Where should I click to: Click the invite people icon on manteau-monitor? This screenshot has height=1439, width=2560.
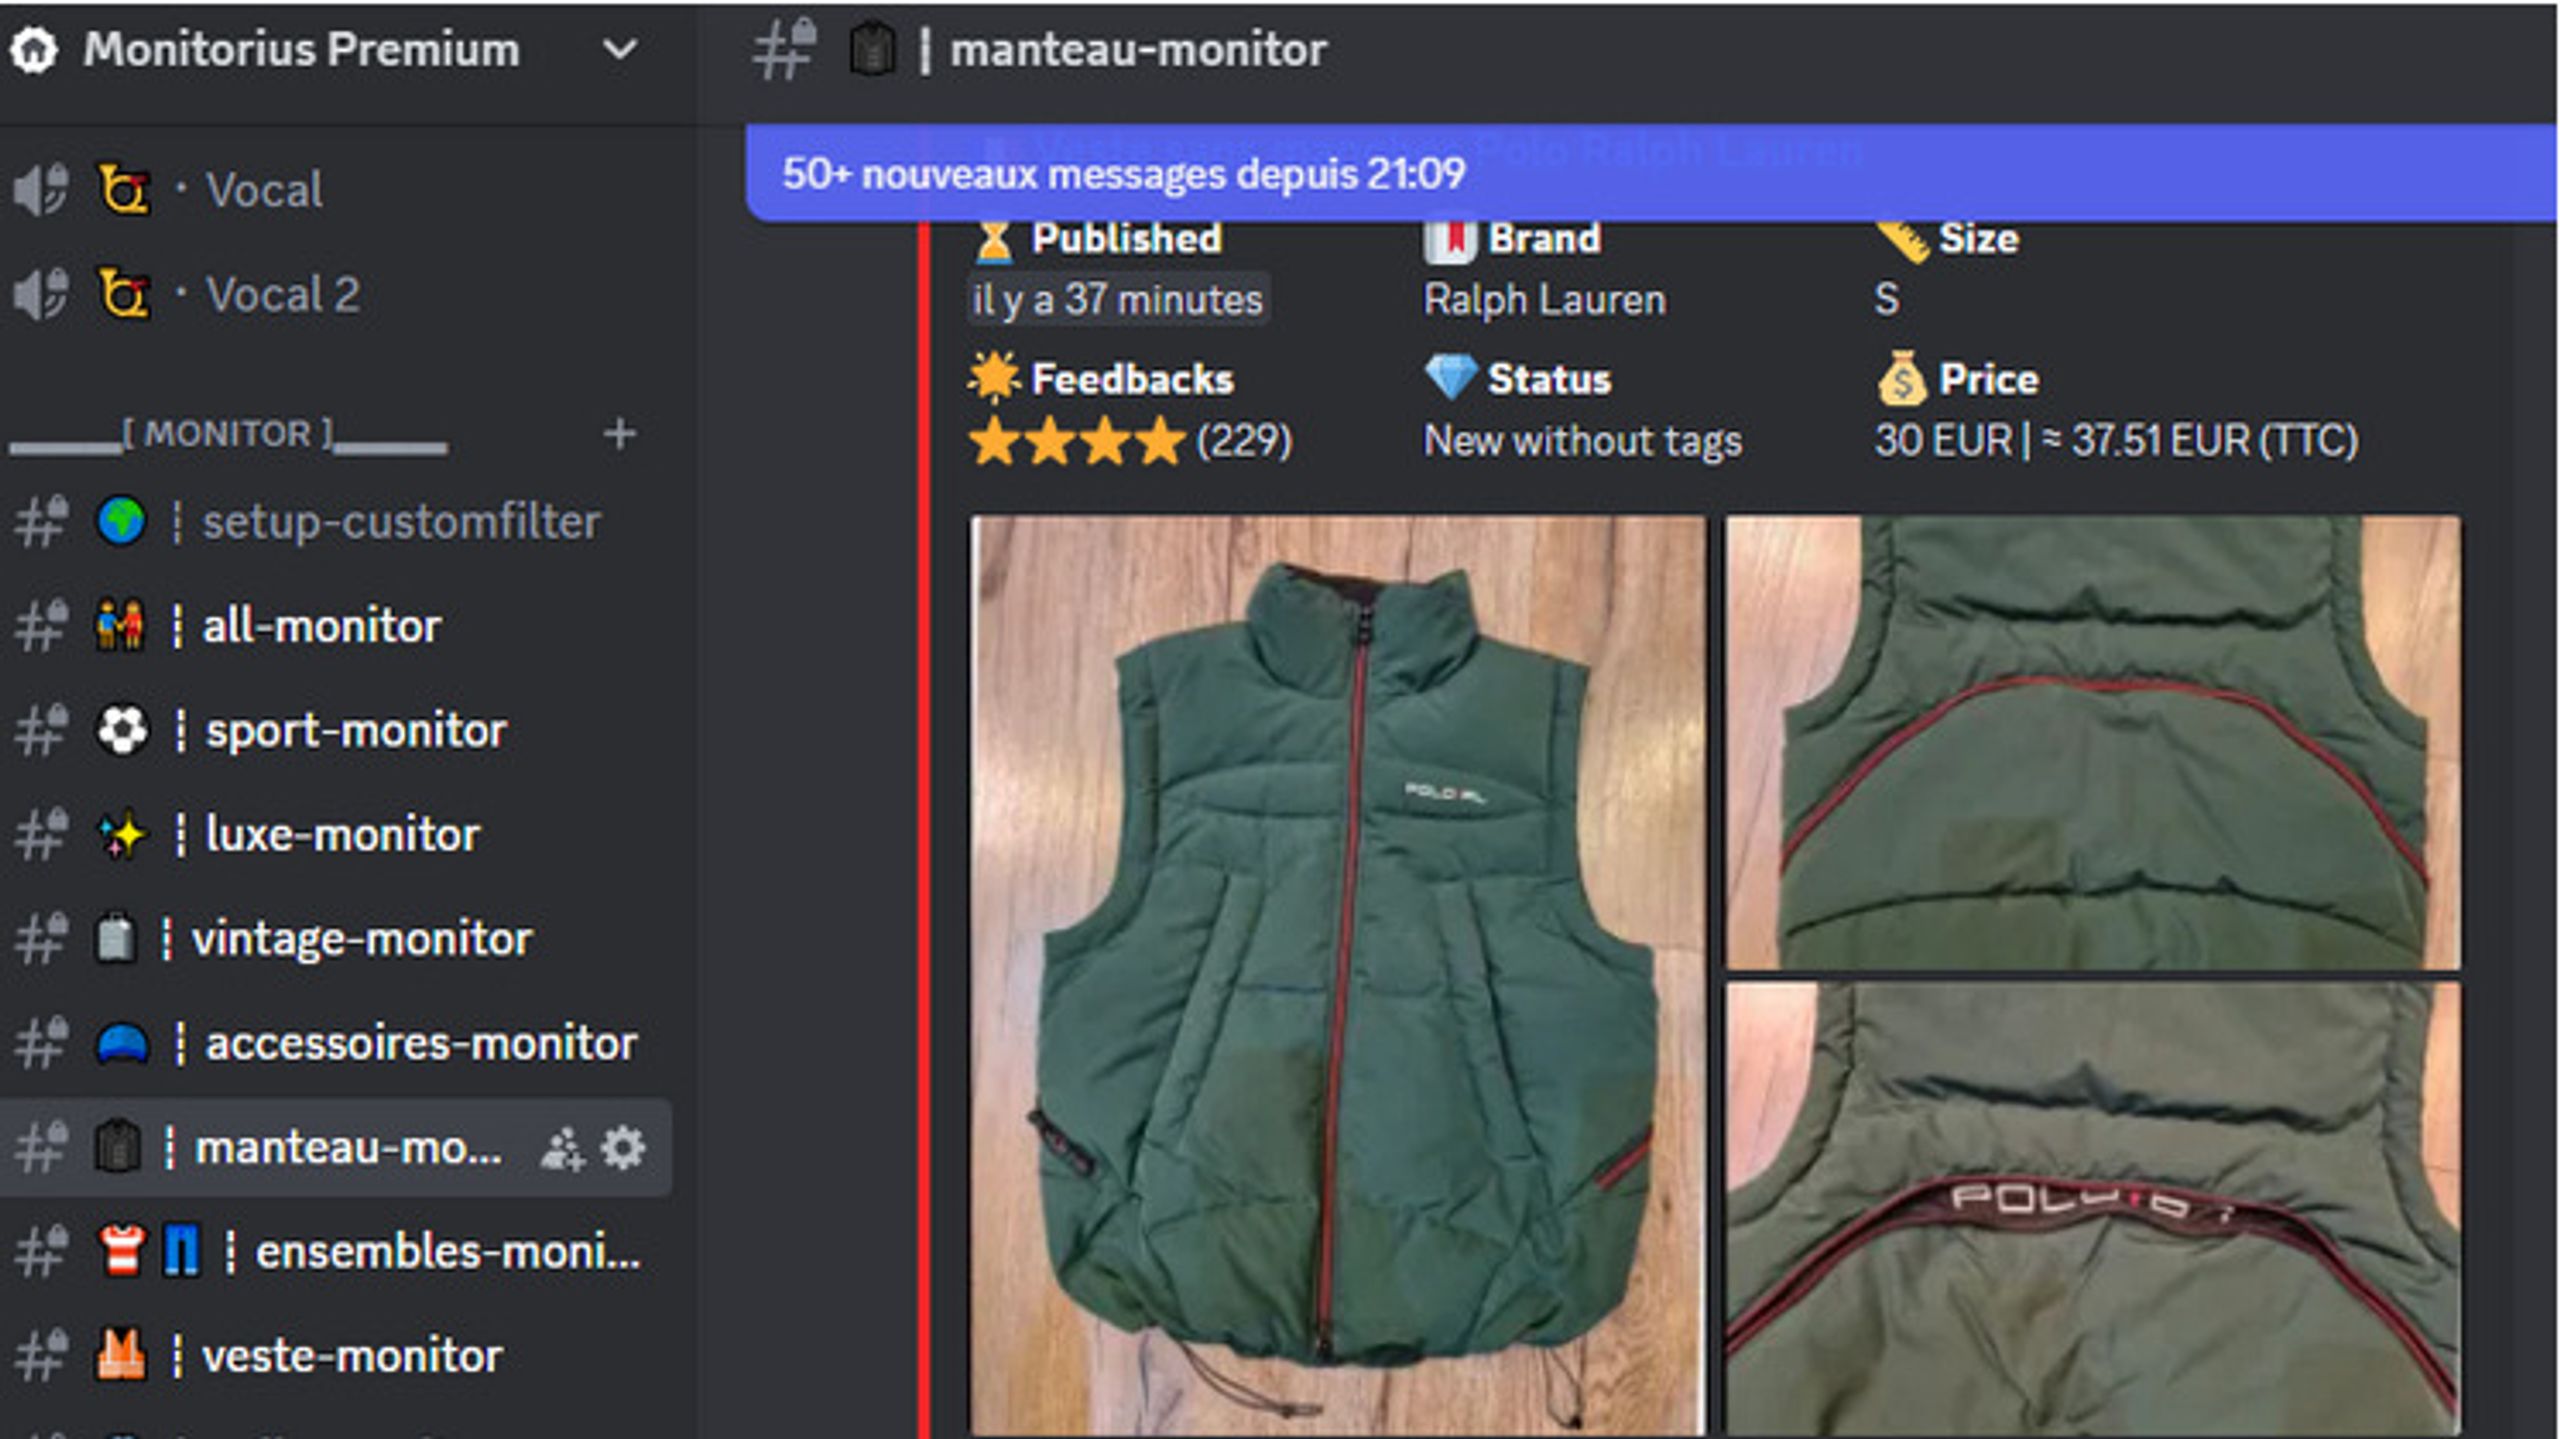click(562, 1149)
